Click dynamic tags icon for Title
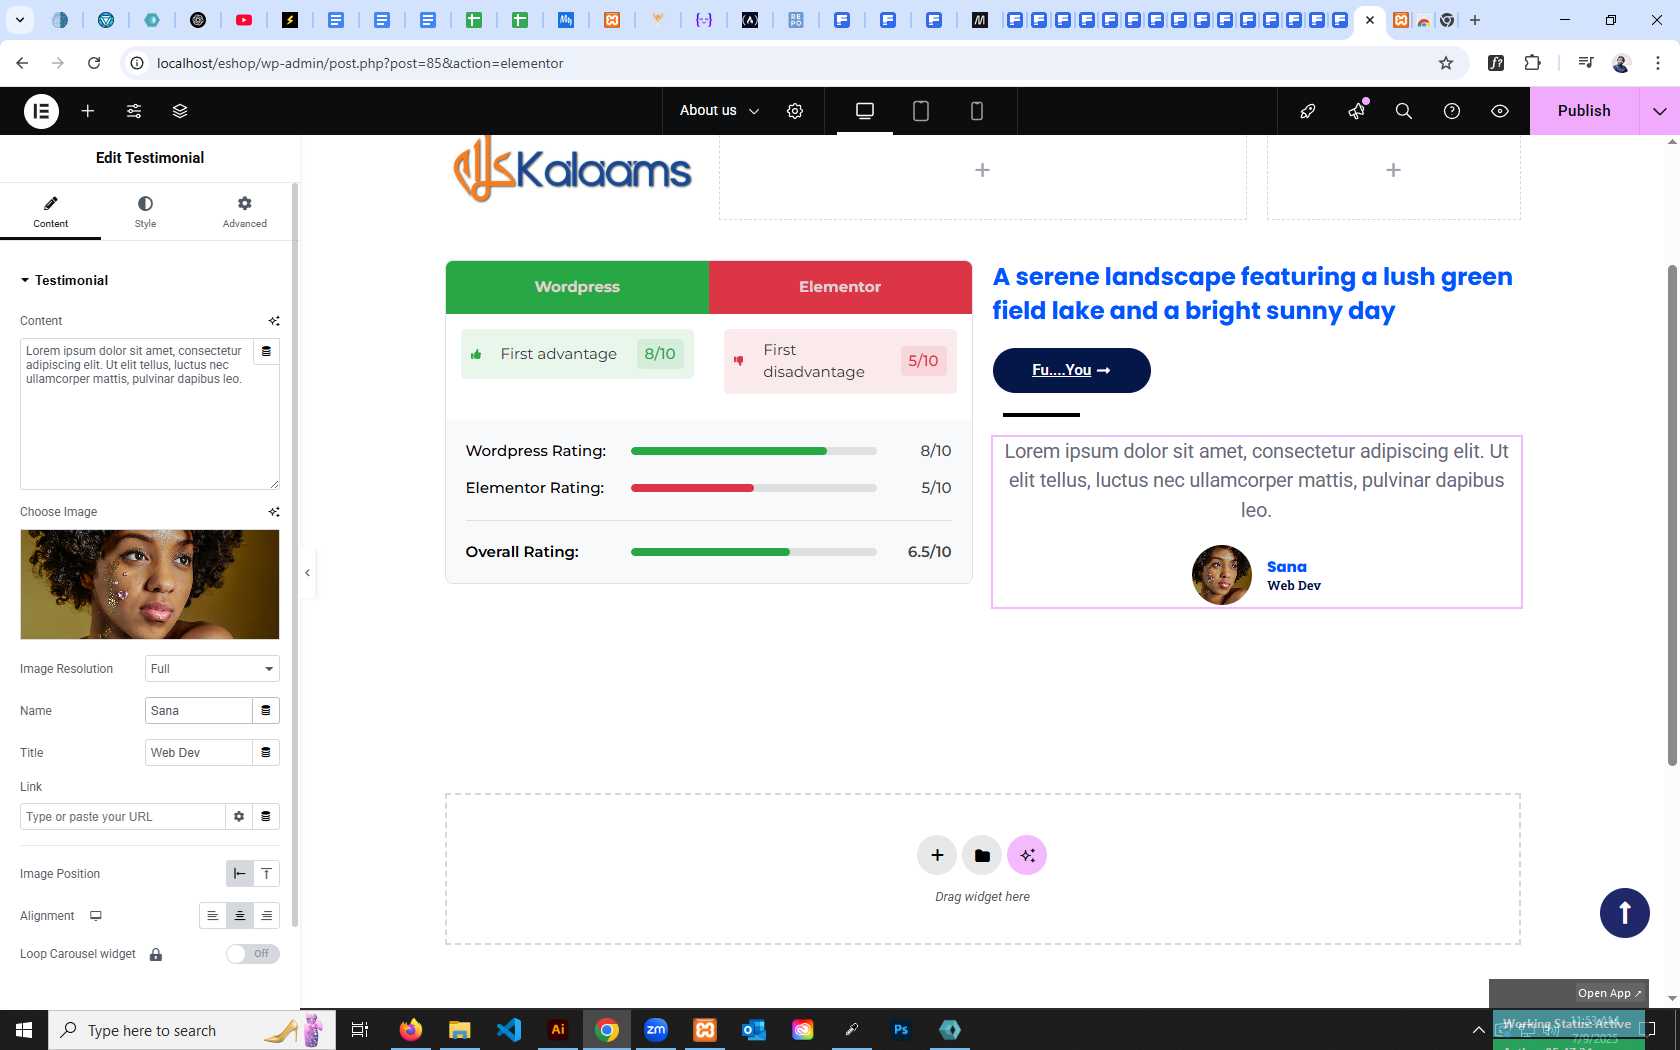 point(266,753)
